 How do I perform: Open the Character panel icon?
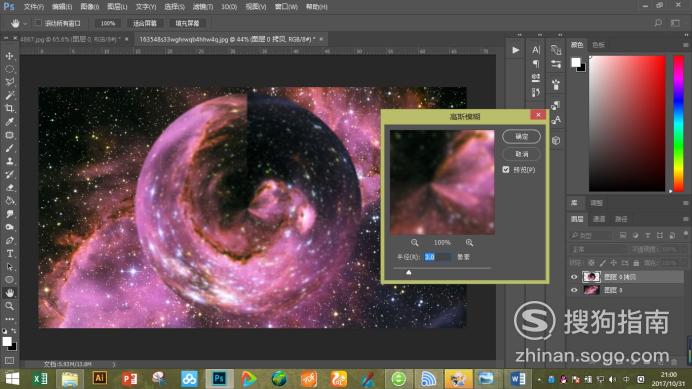click(536, 50)
